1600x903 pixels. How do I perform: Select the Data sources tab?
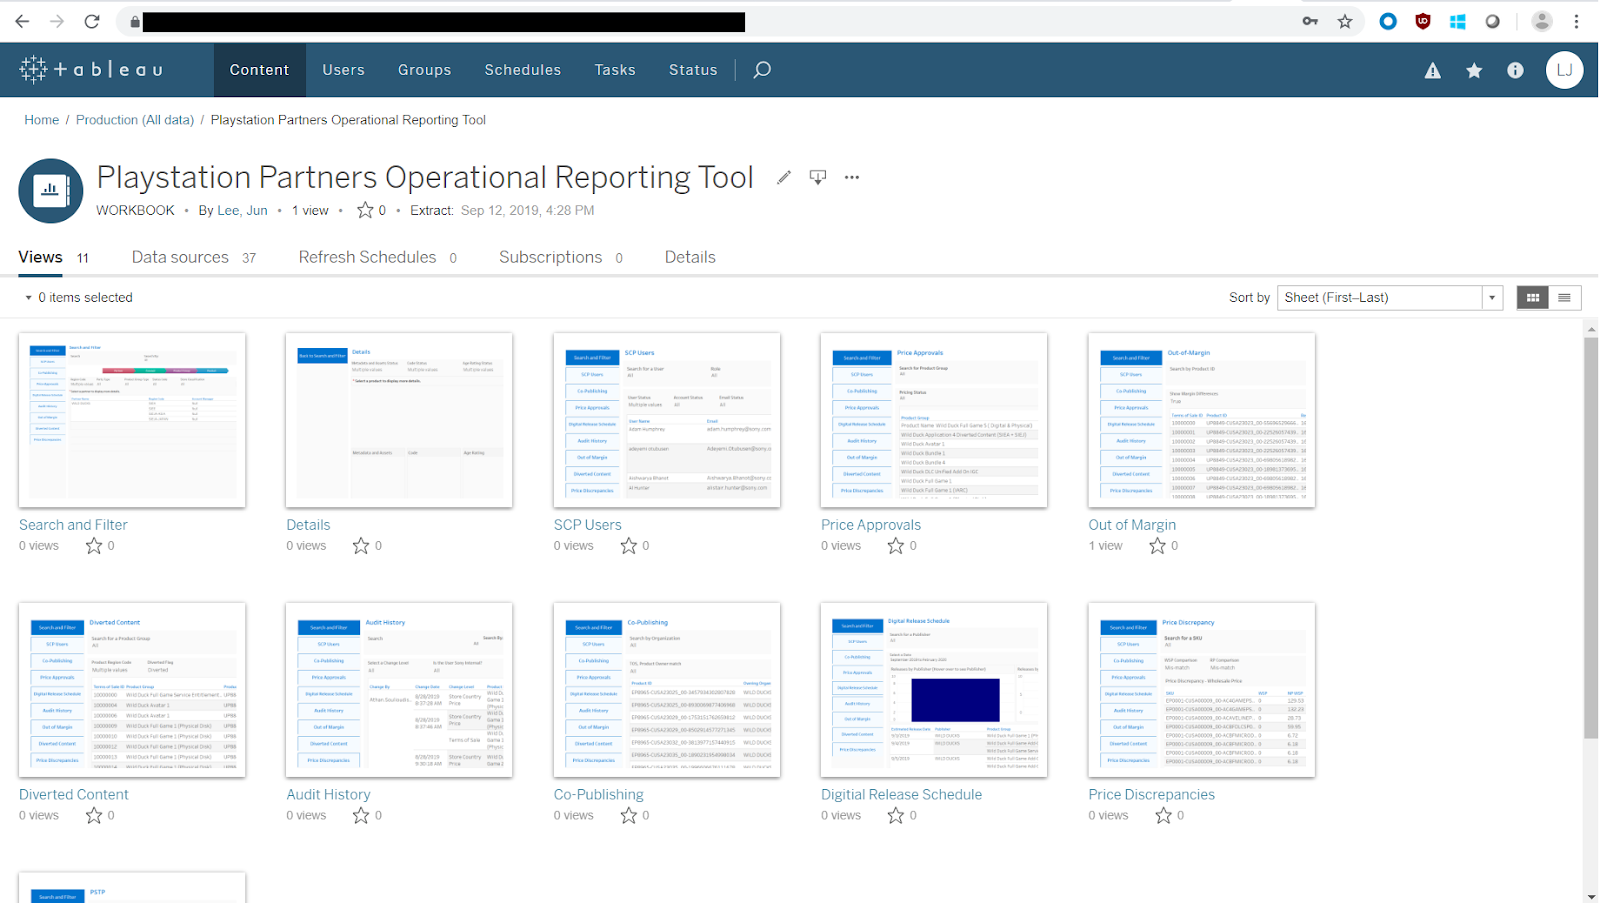pyautogui.click(x=194, y=258)
